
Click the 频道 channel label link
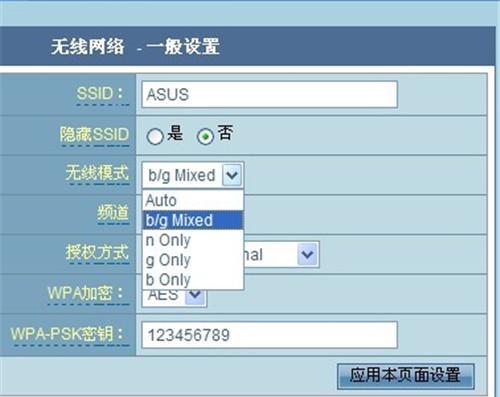click(x=113, y=213)
